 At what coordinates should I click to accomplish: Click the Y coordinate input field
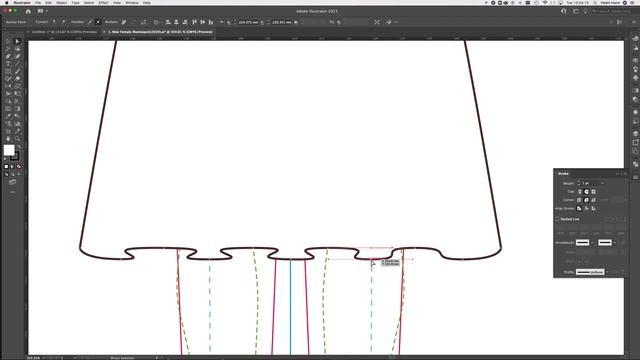(x=282, y=22)
